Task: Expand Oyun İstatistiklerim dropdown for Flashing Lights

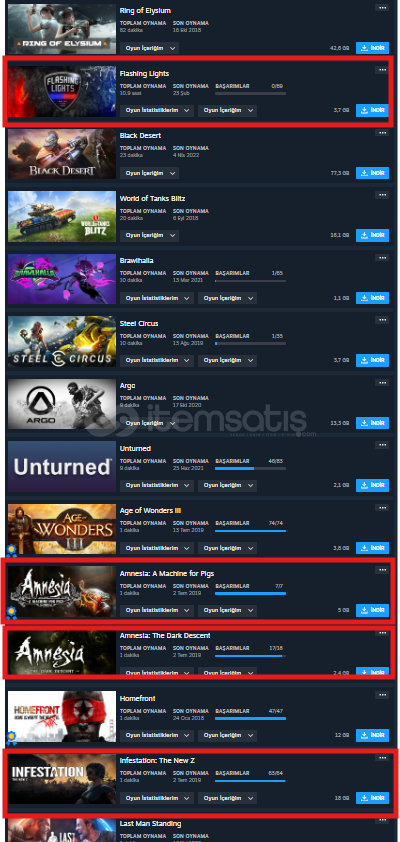Action: [157, 110]
